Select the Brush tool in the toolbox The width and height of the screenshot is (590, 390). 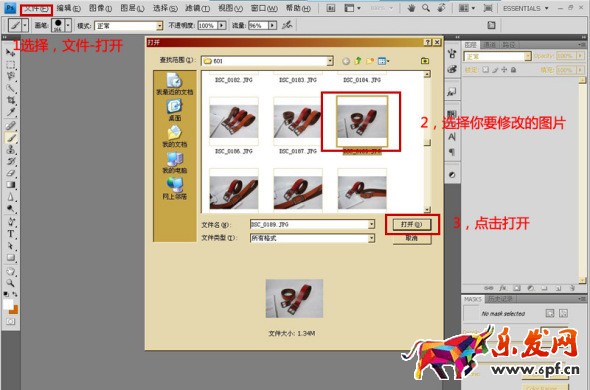(x=10, y=137)
